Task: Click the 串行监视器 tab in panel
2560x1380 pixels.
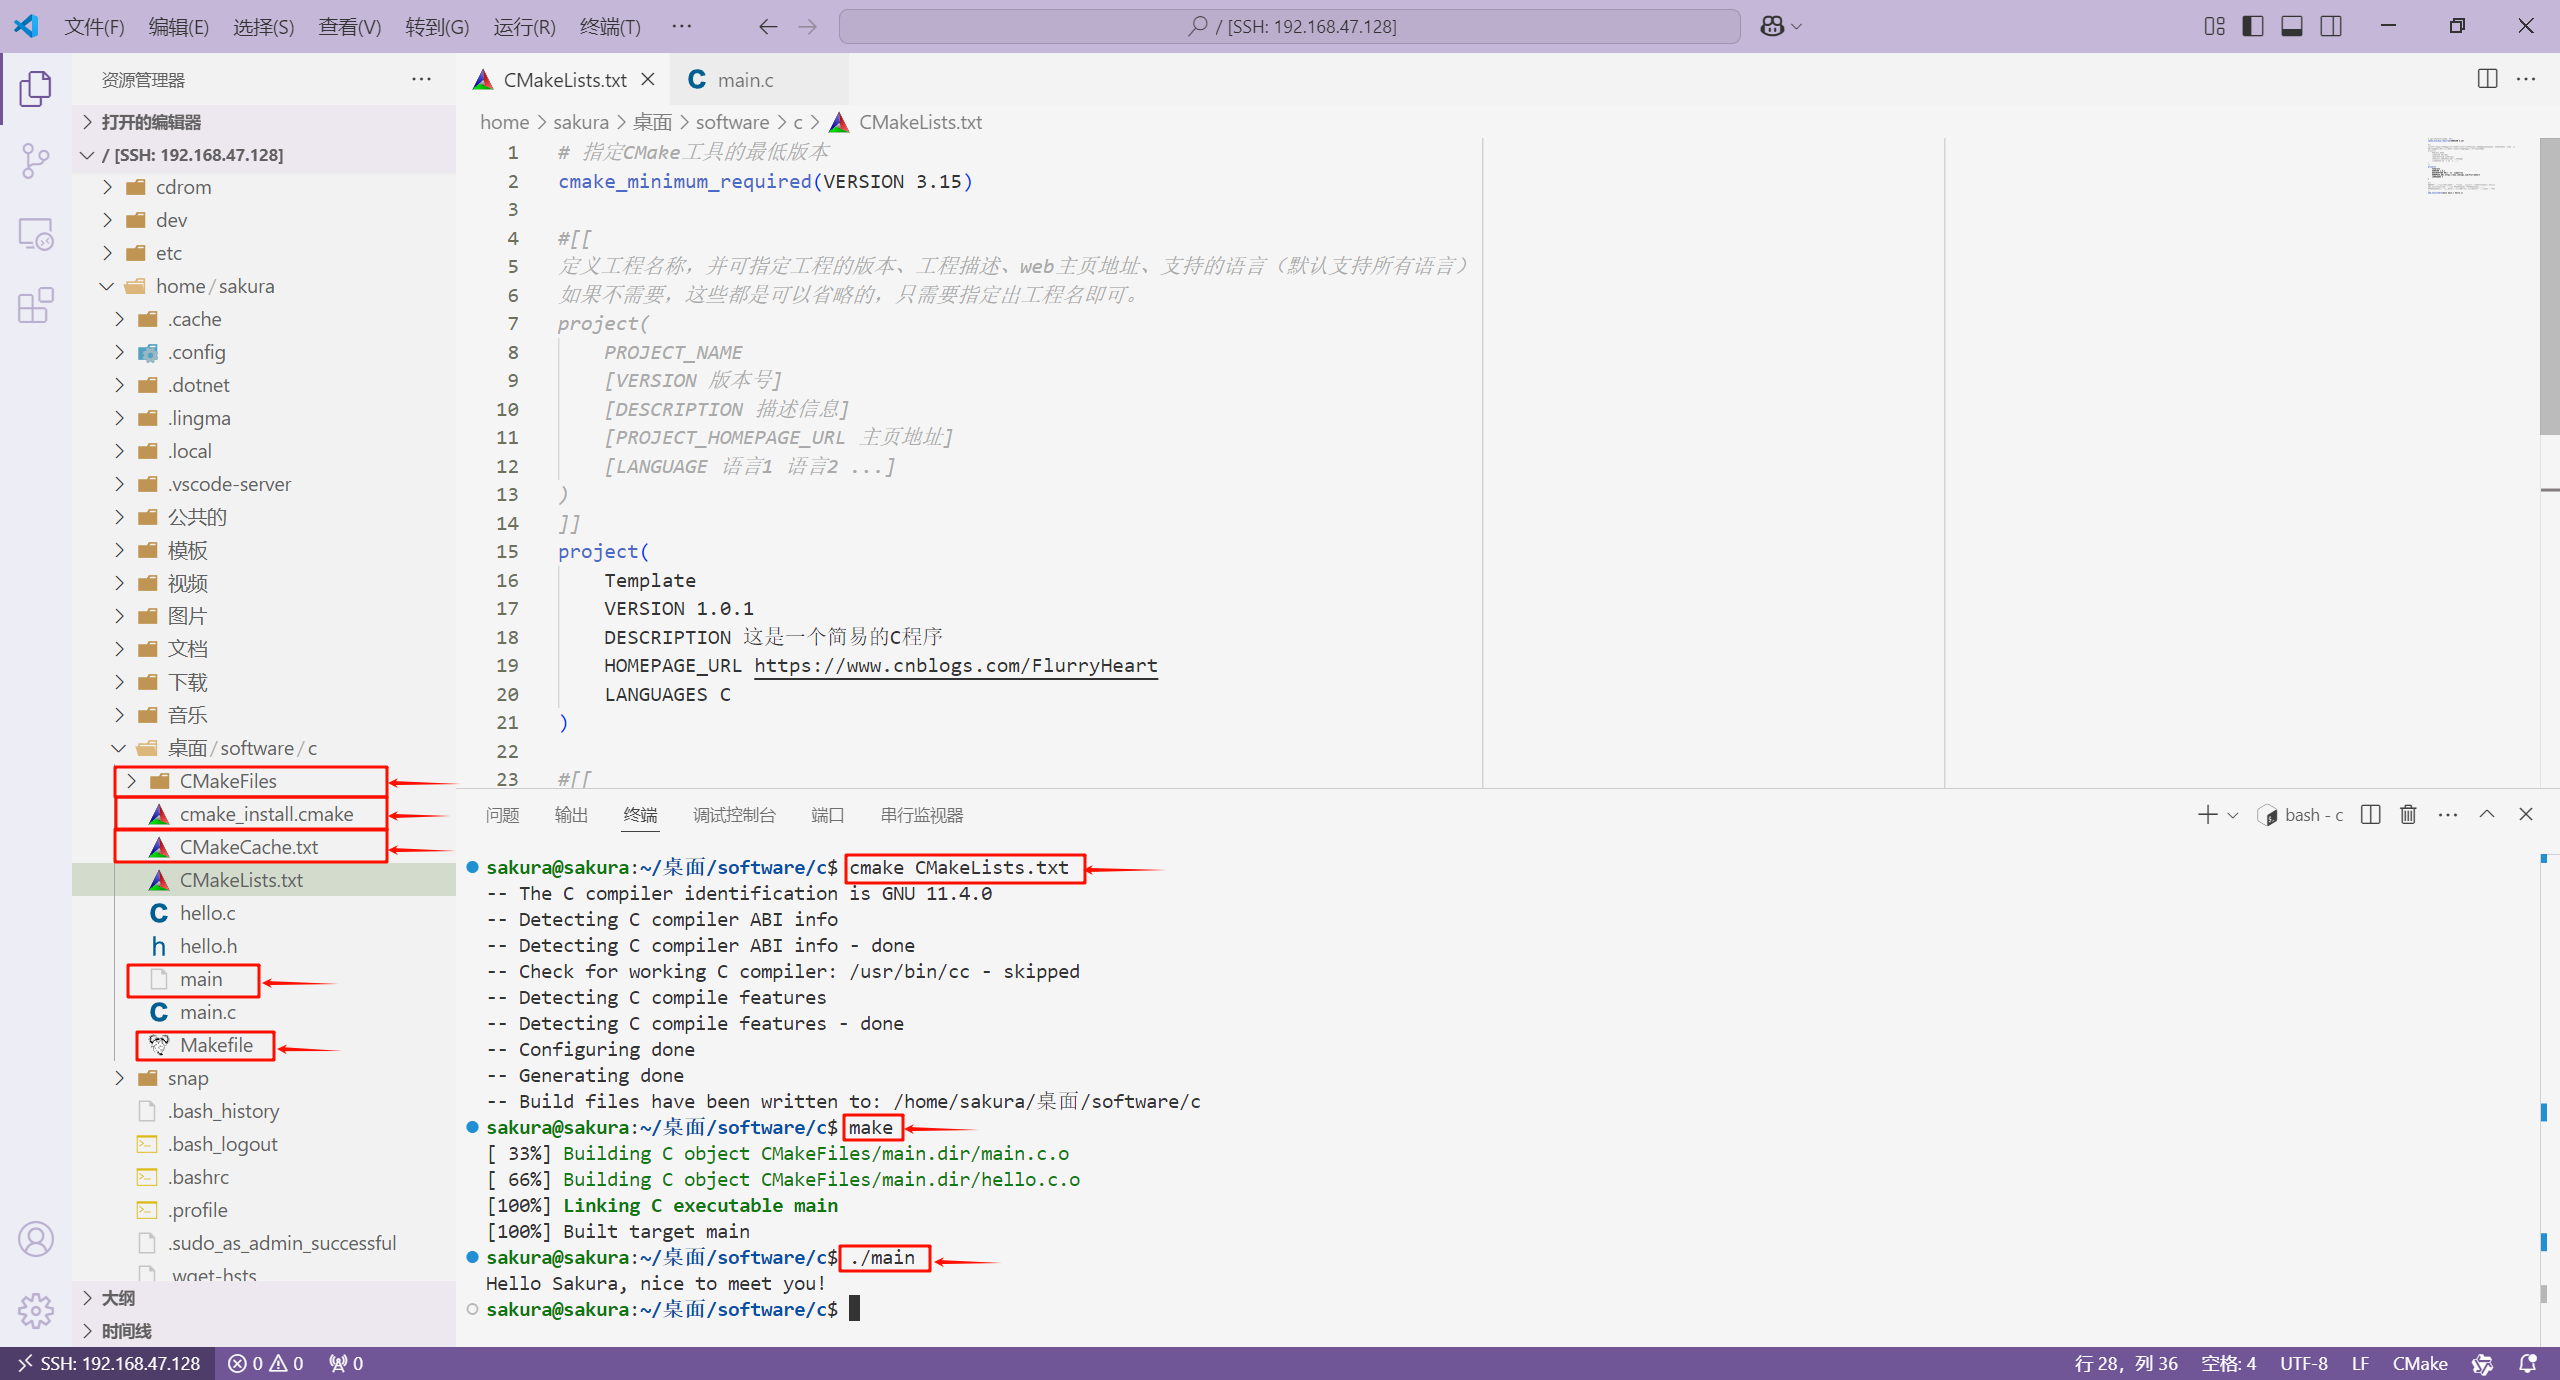Action: 917,816
